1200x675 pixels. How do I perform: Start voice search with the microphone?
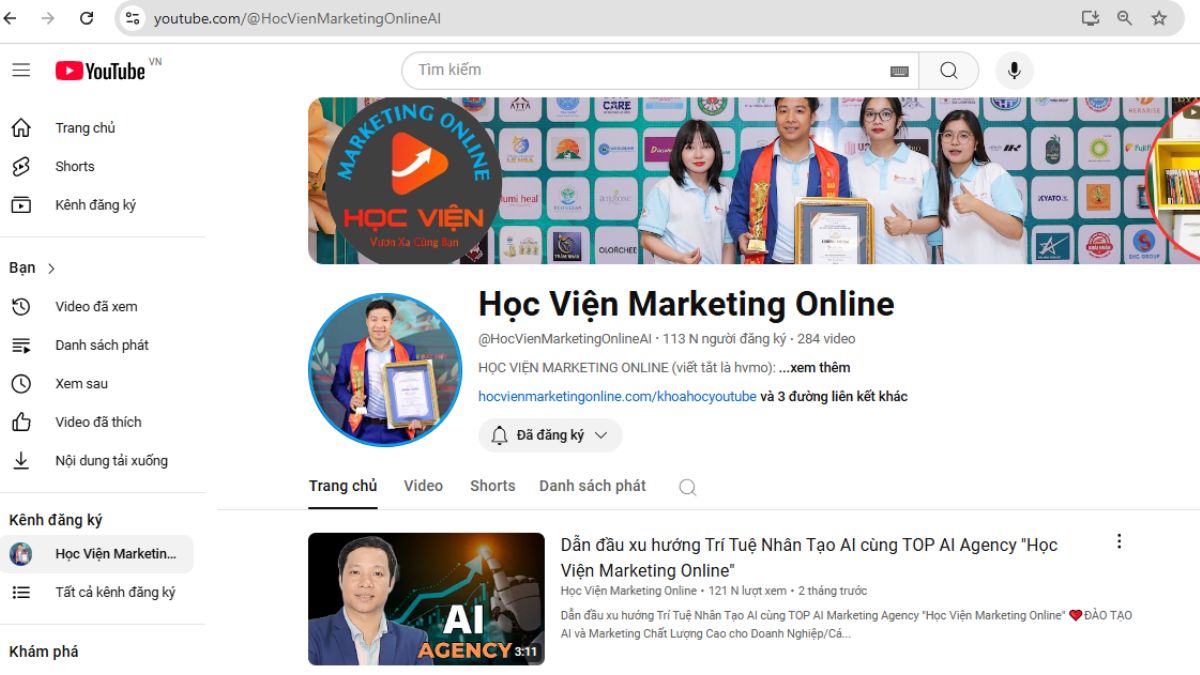click(1014, 70)
